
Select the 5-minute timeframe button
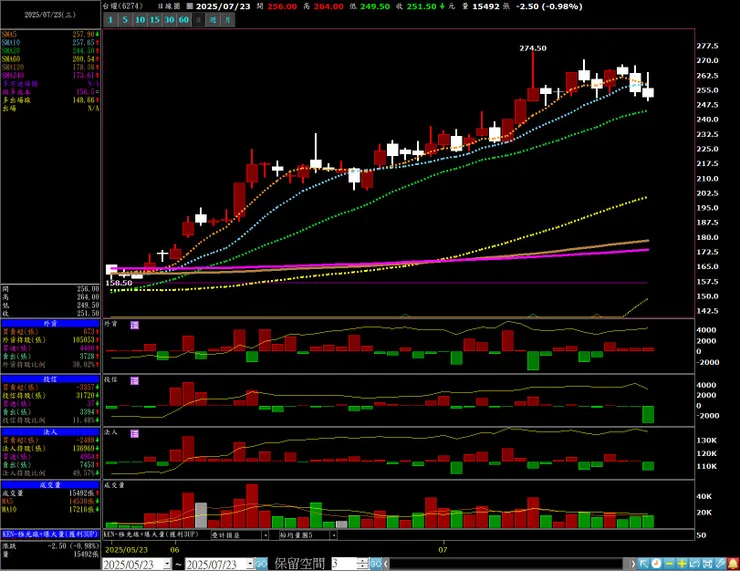pyautogui.click(x=125, y=20)
